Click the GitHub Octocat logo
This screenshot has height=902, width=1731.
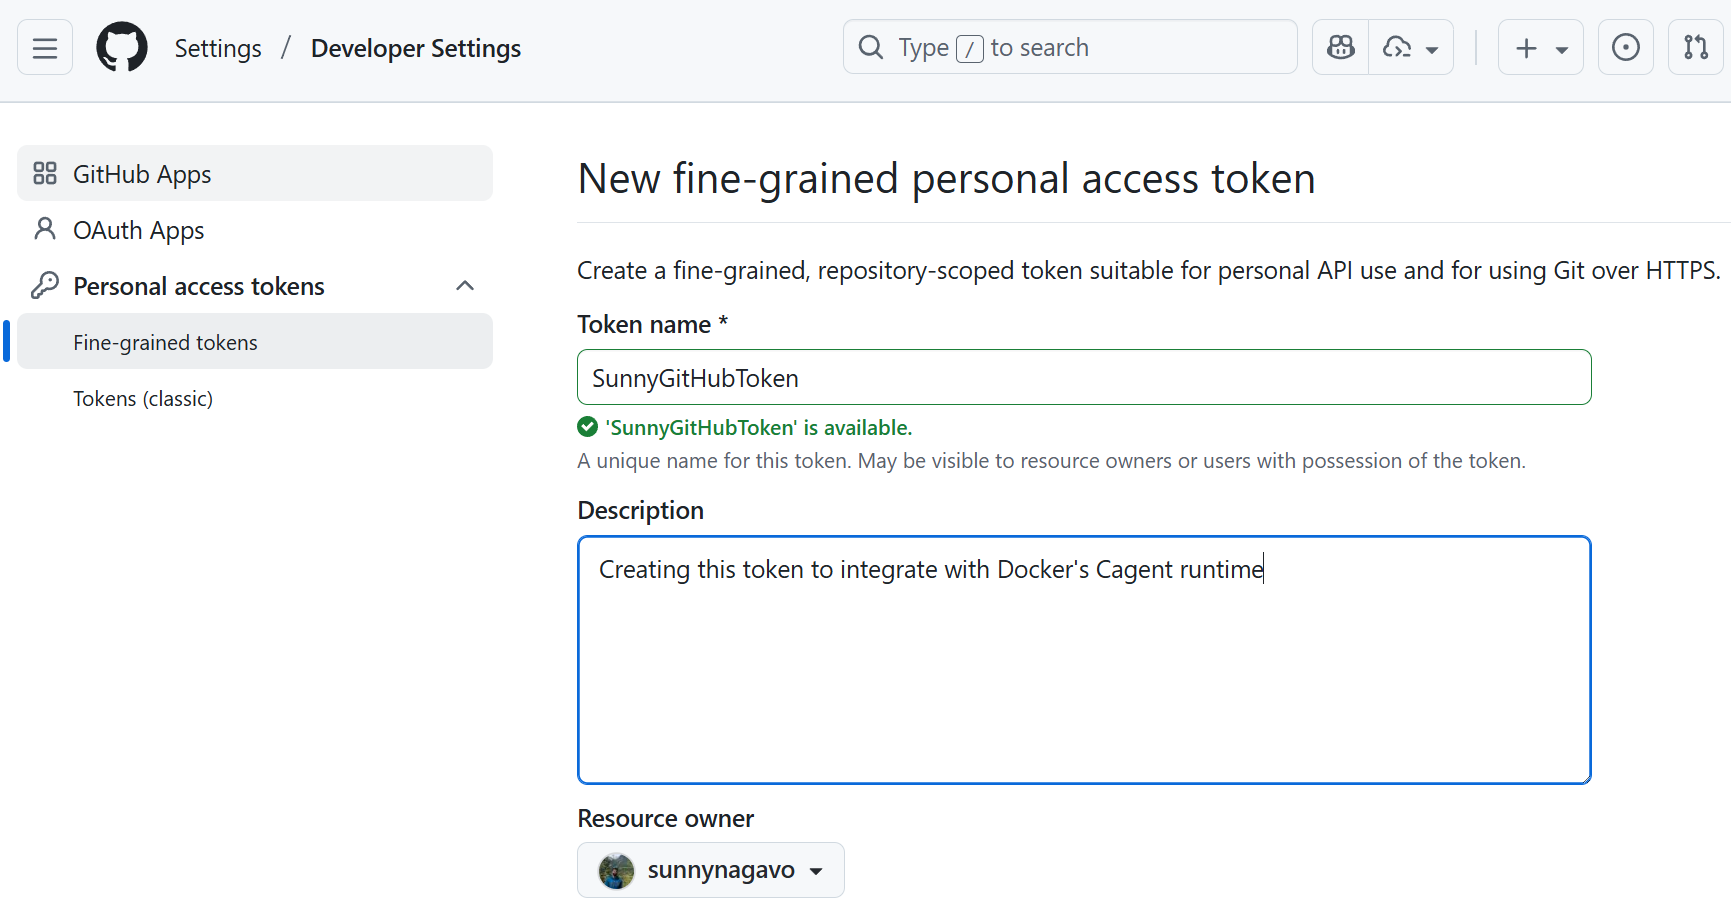pos(122,48)
